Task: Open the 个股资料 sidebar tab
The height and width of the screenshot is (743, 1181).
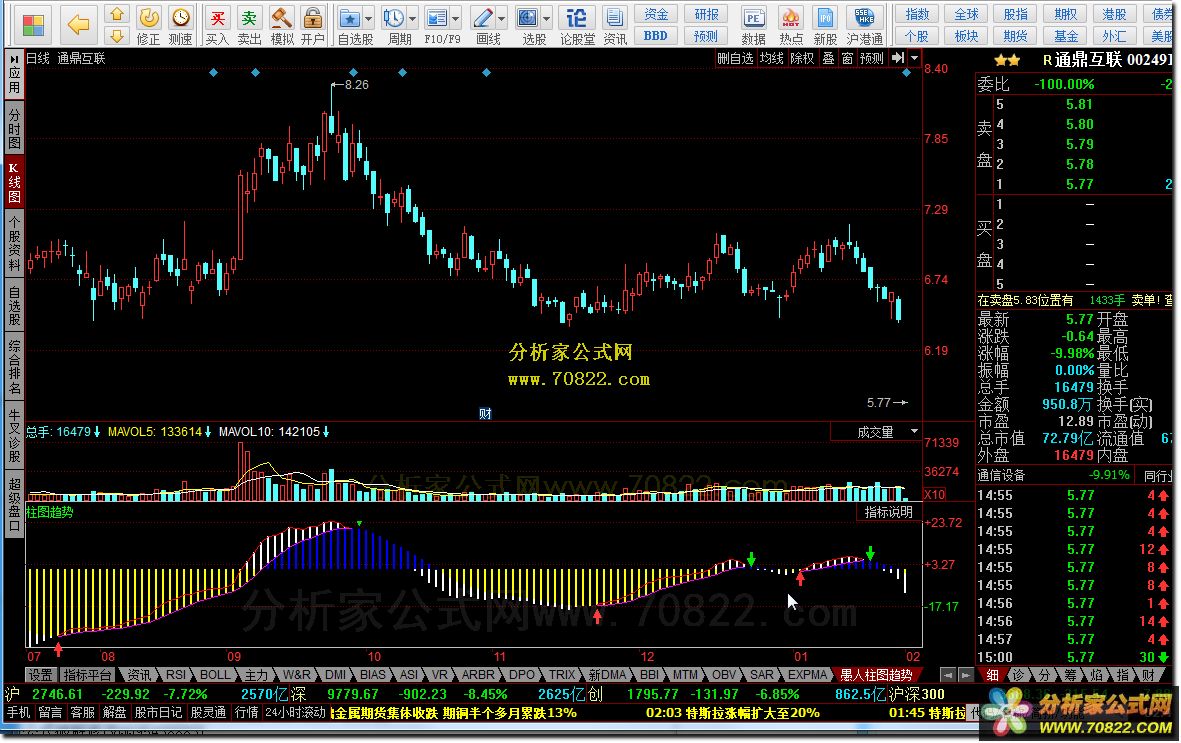Action: point(14,243)
